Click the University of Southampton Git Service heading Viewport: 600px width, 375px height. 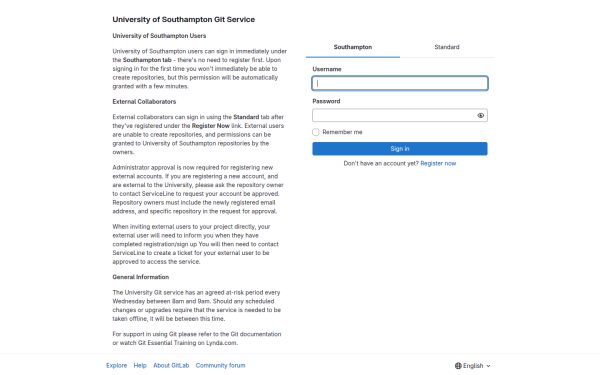(x=184, y=20)
